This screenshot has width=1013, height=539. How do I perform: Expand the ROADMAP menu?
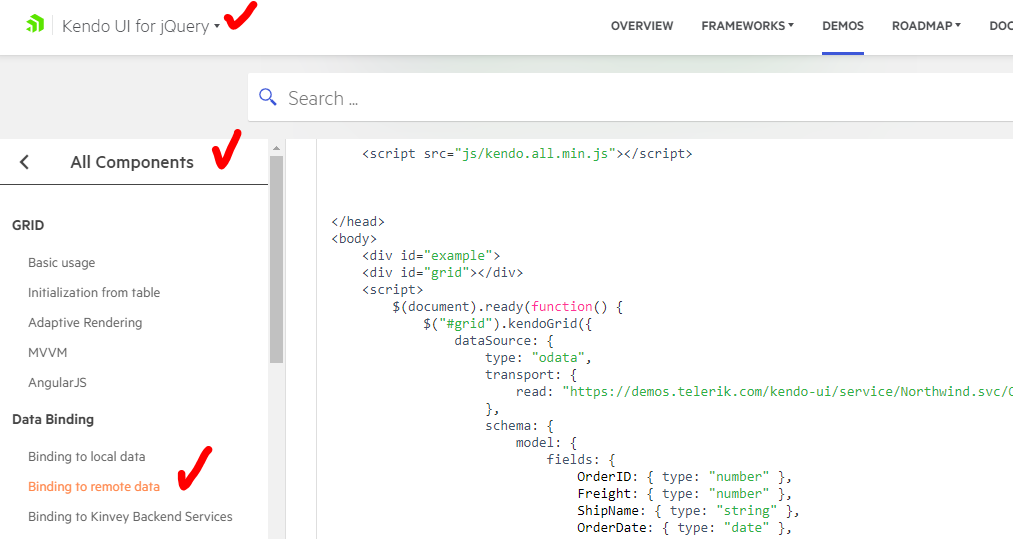(x=926, y=26)
